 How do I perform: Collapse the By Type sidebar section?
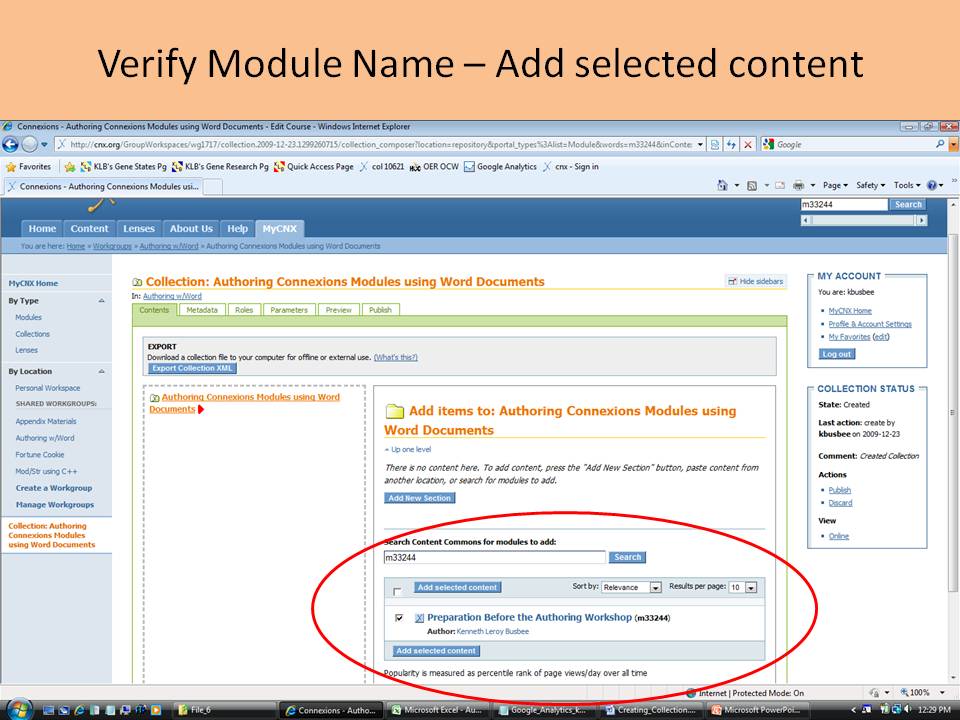(102, 301)
